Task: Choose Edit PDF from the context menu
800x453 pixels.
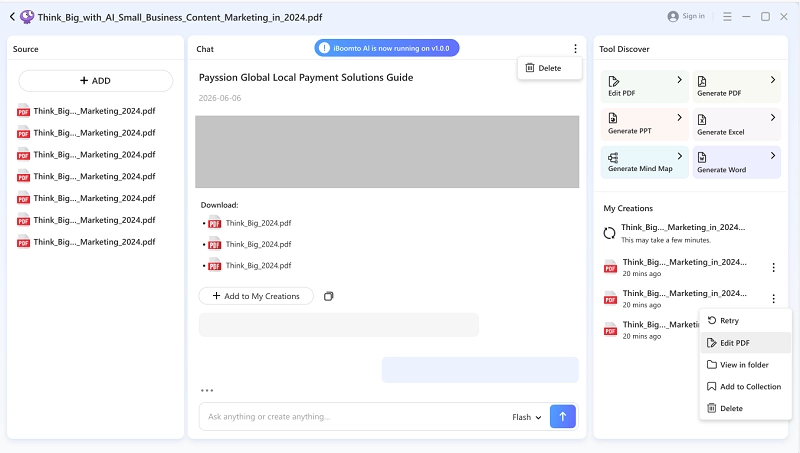Action: (745, 343)
